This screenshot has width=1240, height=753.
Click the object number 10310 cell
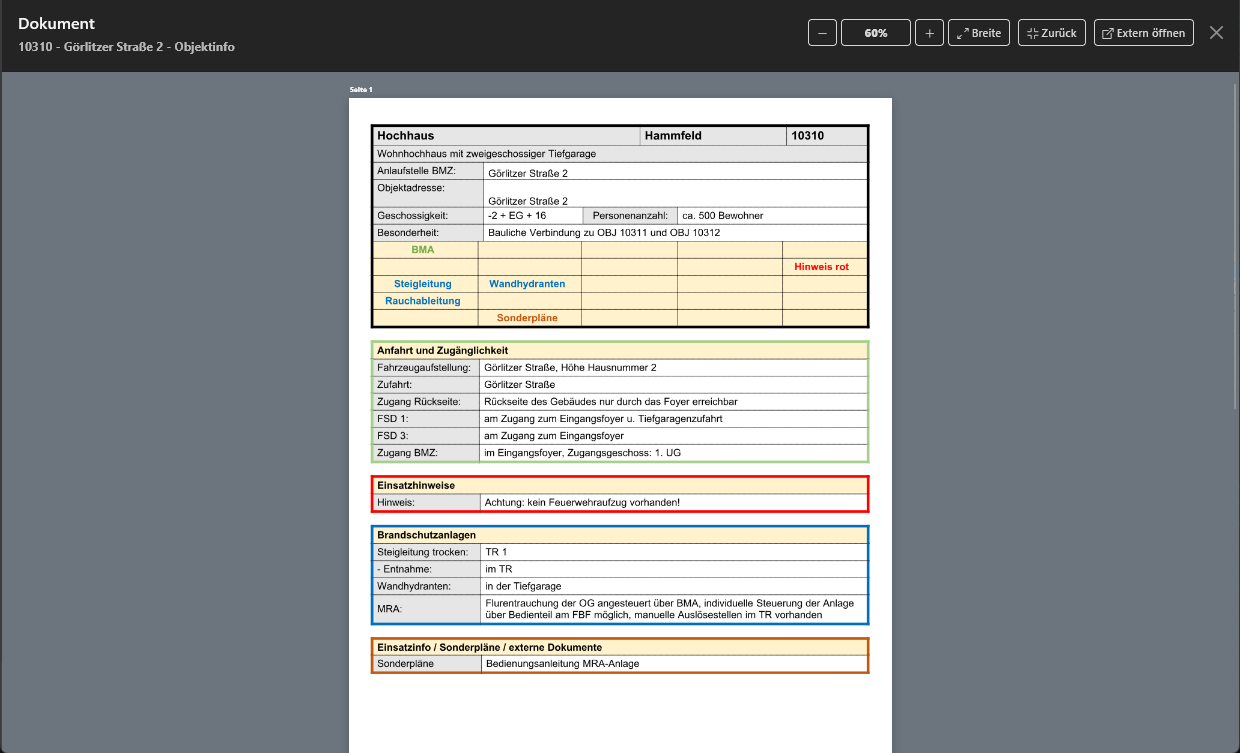click(808, 136)
